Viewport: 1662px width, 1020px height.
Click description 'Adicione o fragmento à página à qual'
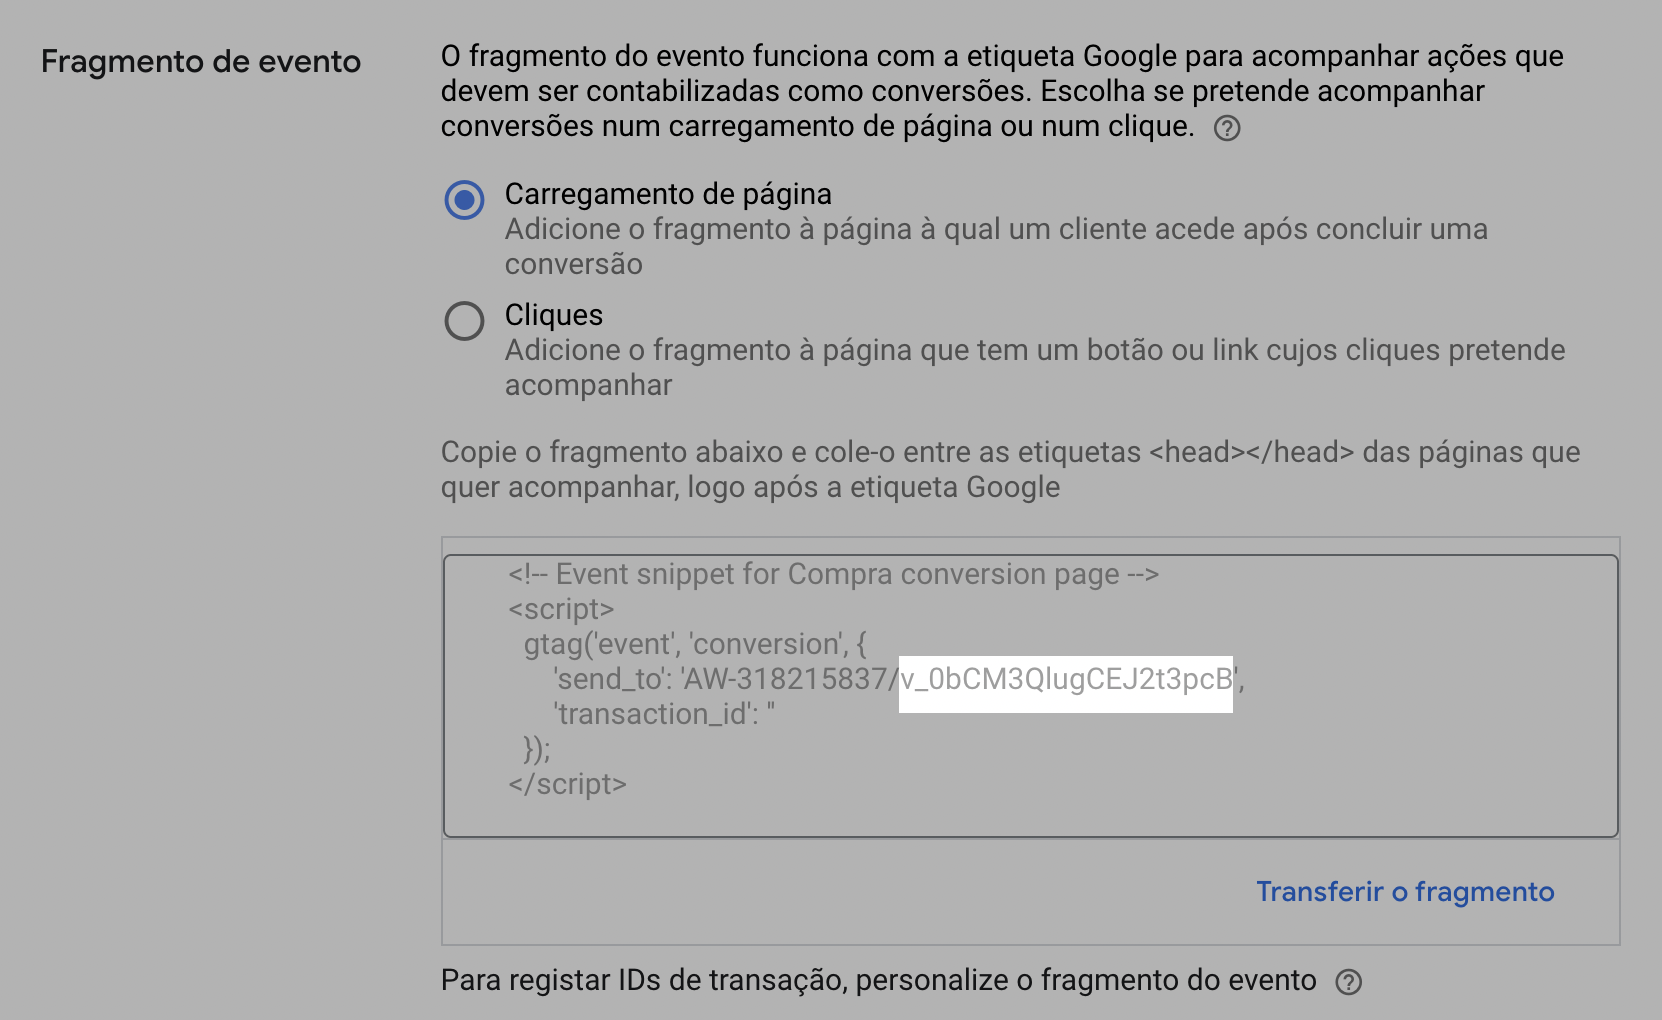click(996, 246)
